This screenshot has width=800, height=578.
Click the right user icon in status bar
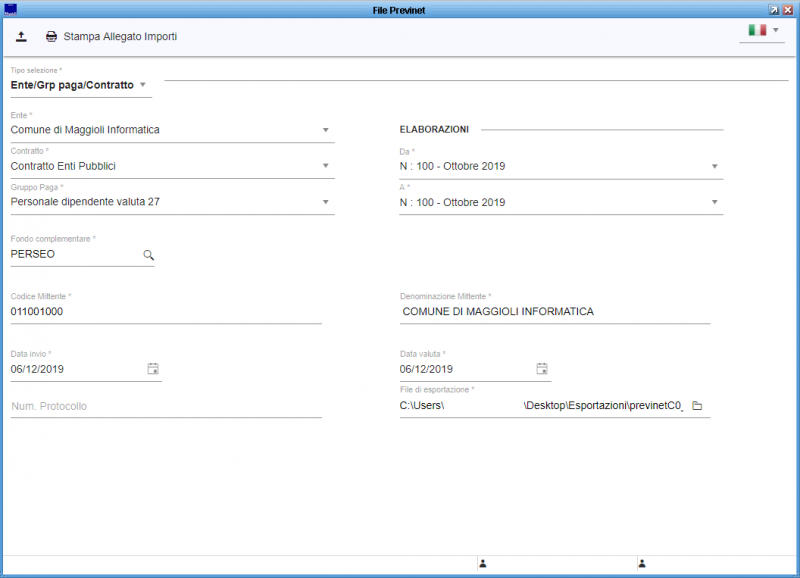pos(642,564)
